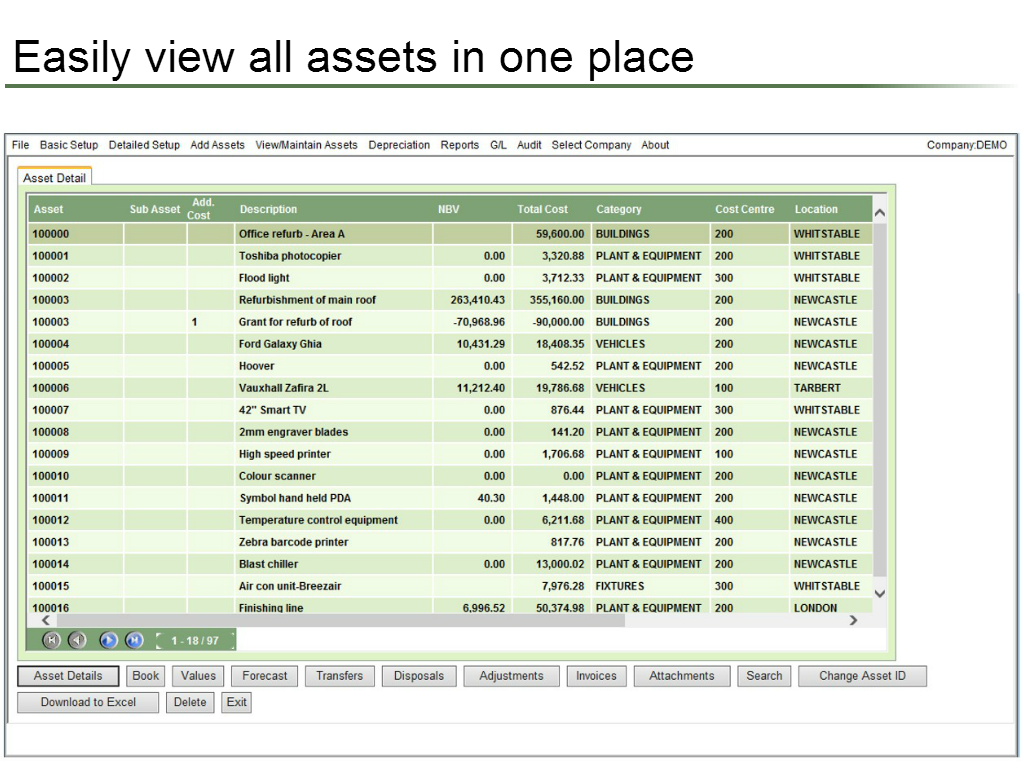The height and width of the screenshot is (768, 1024).
Task: Open the File menu
Action: [x=19, y=144]
